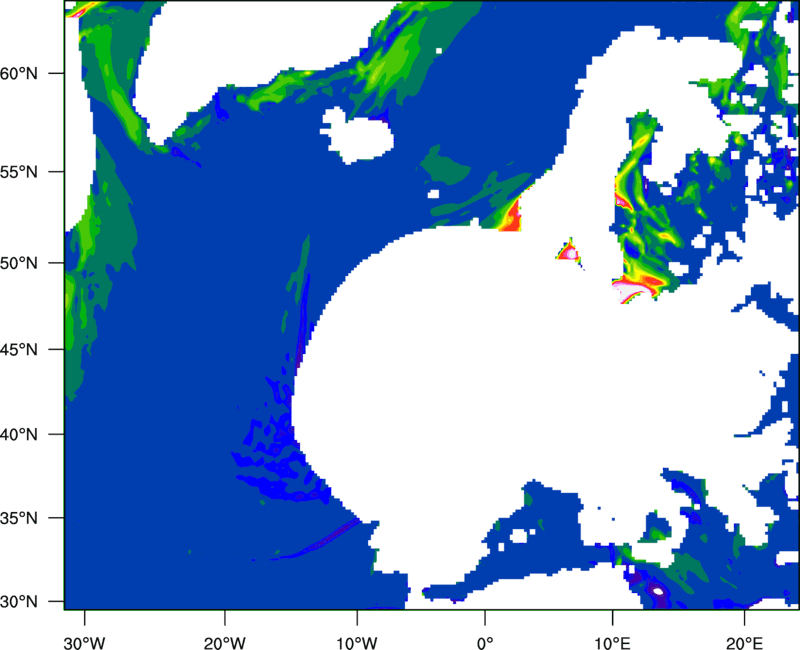Click the 60°N latitude label
The height and width of the screenshot is (650, 800).
(19, 73)
